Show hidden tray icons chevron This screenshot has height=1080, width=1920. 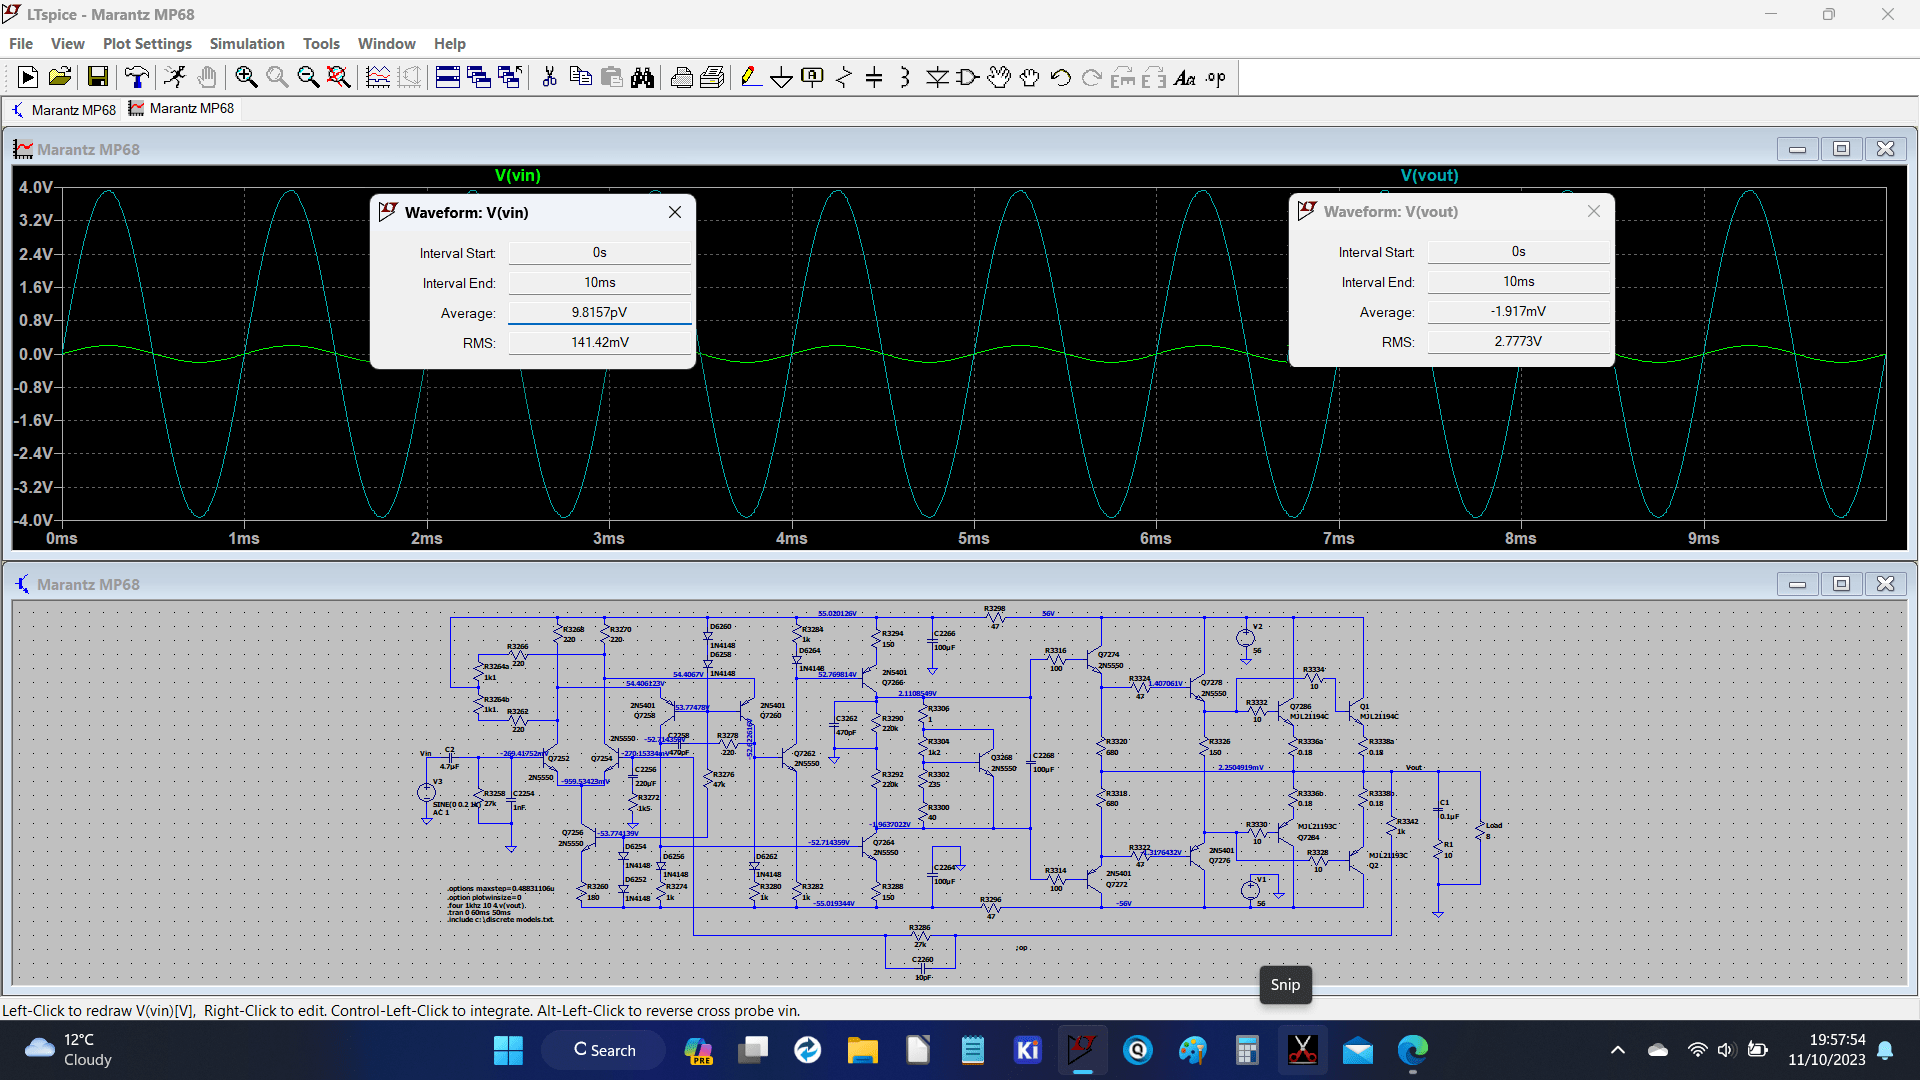[x=1618, y=1050]
